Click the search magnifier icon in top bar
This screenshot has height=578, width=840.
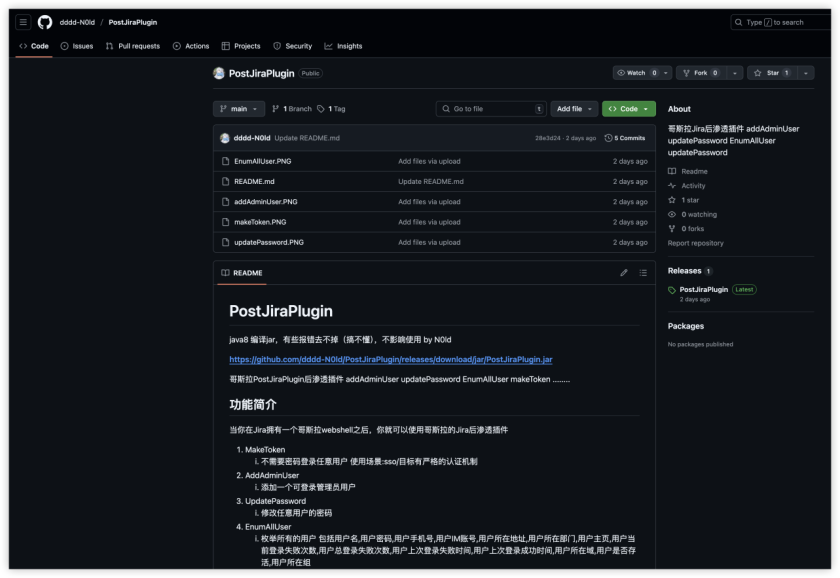click(739, 22)
